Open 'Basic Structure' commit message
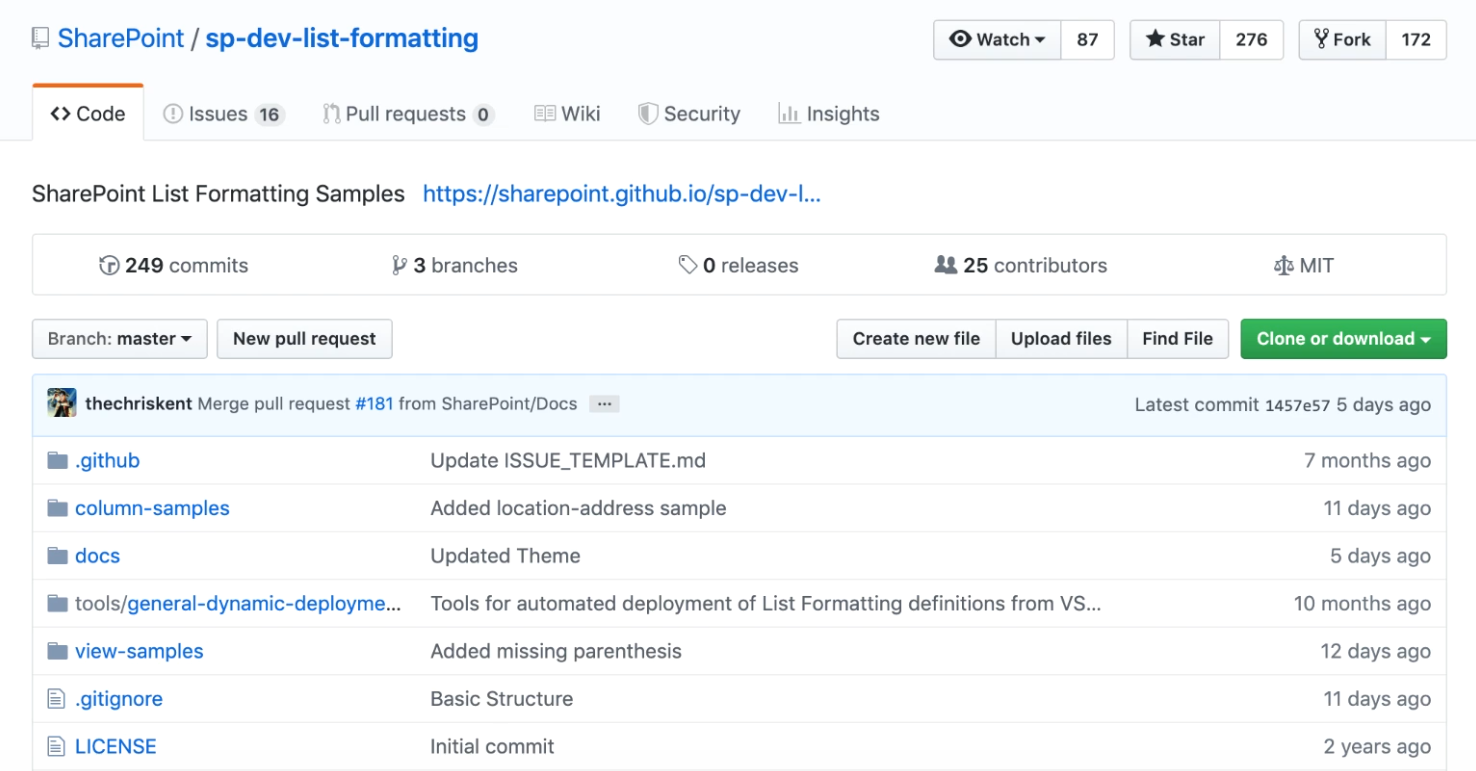Screen dimensions: 1476x771 [502, 699]
